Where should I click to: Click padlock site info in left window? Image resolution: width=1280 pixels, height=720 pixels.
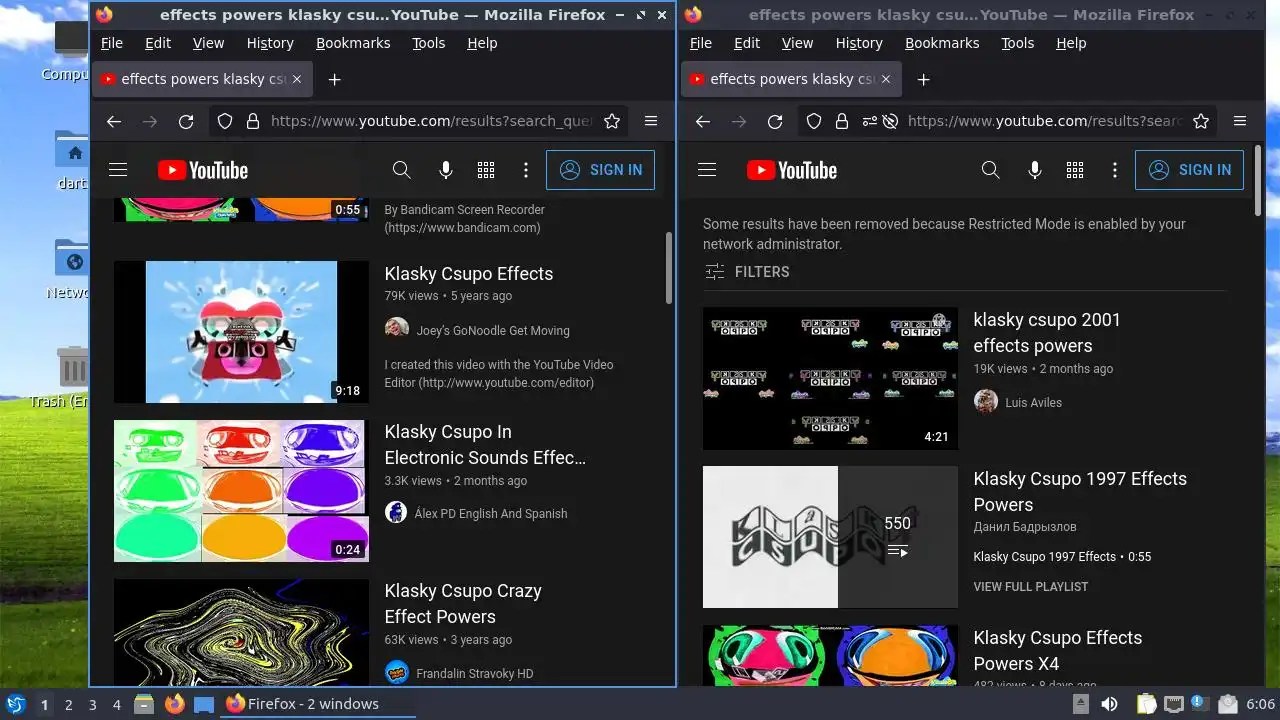(253, 121)
